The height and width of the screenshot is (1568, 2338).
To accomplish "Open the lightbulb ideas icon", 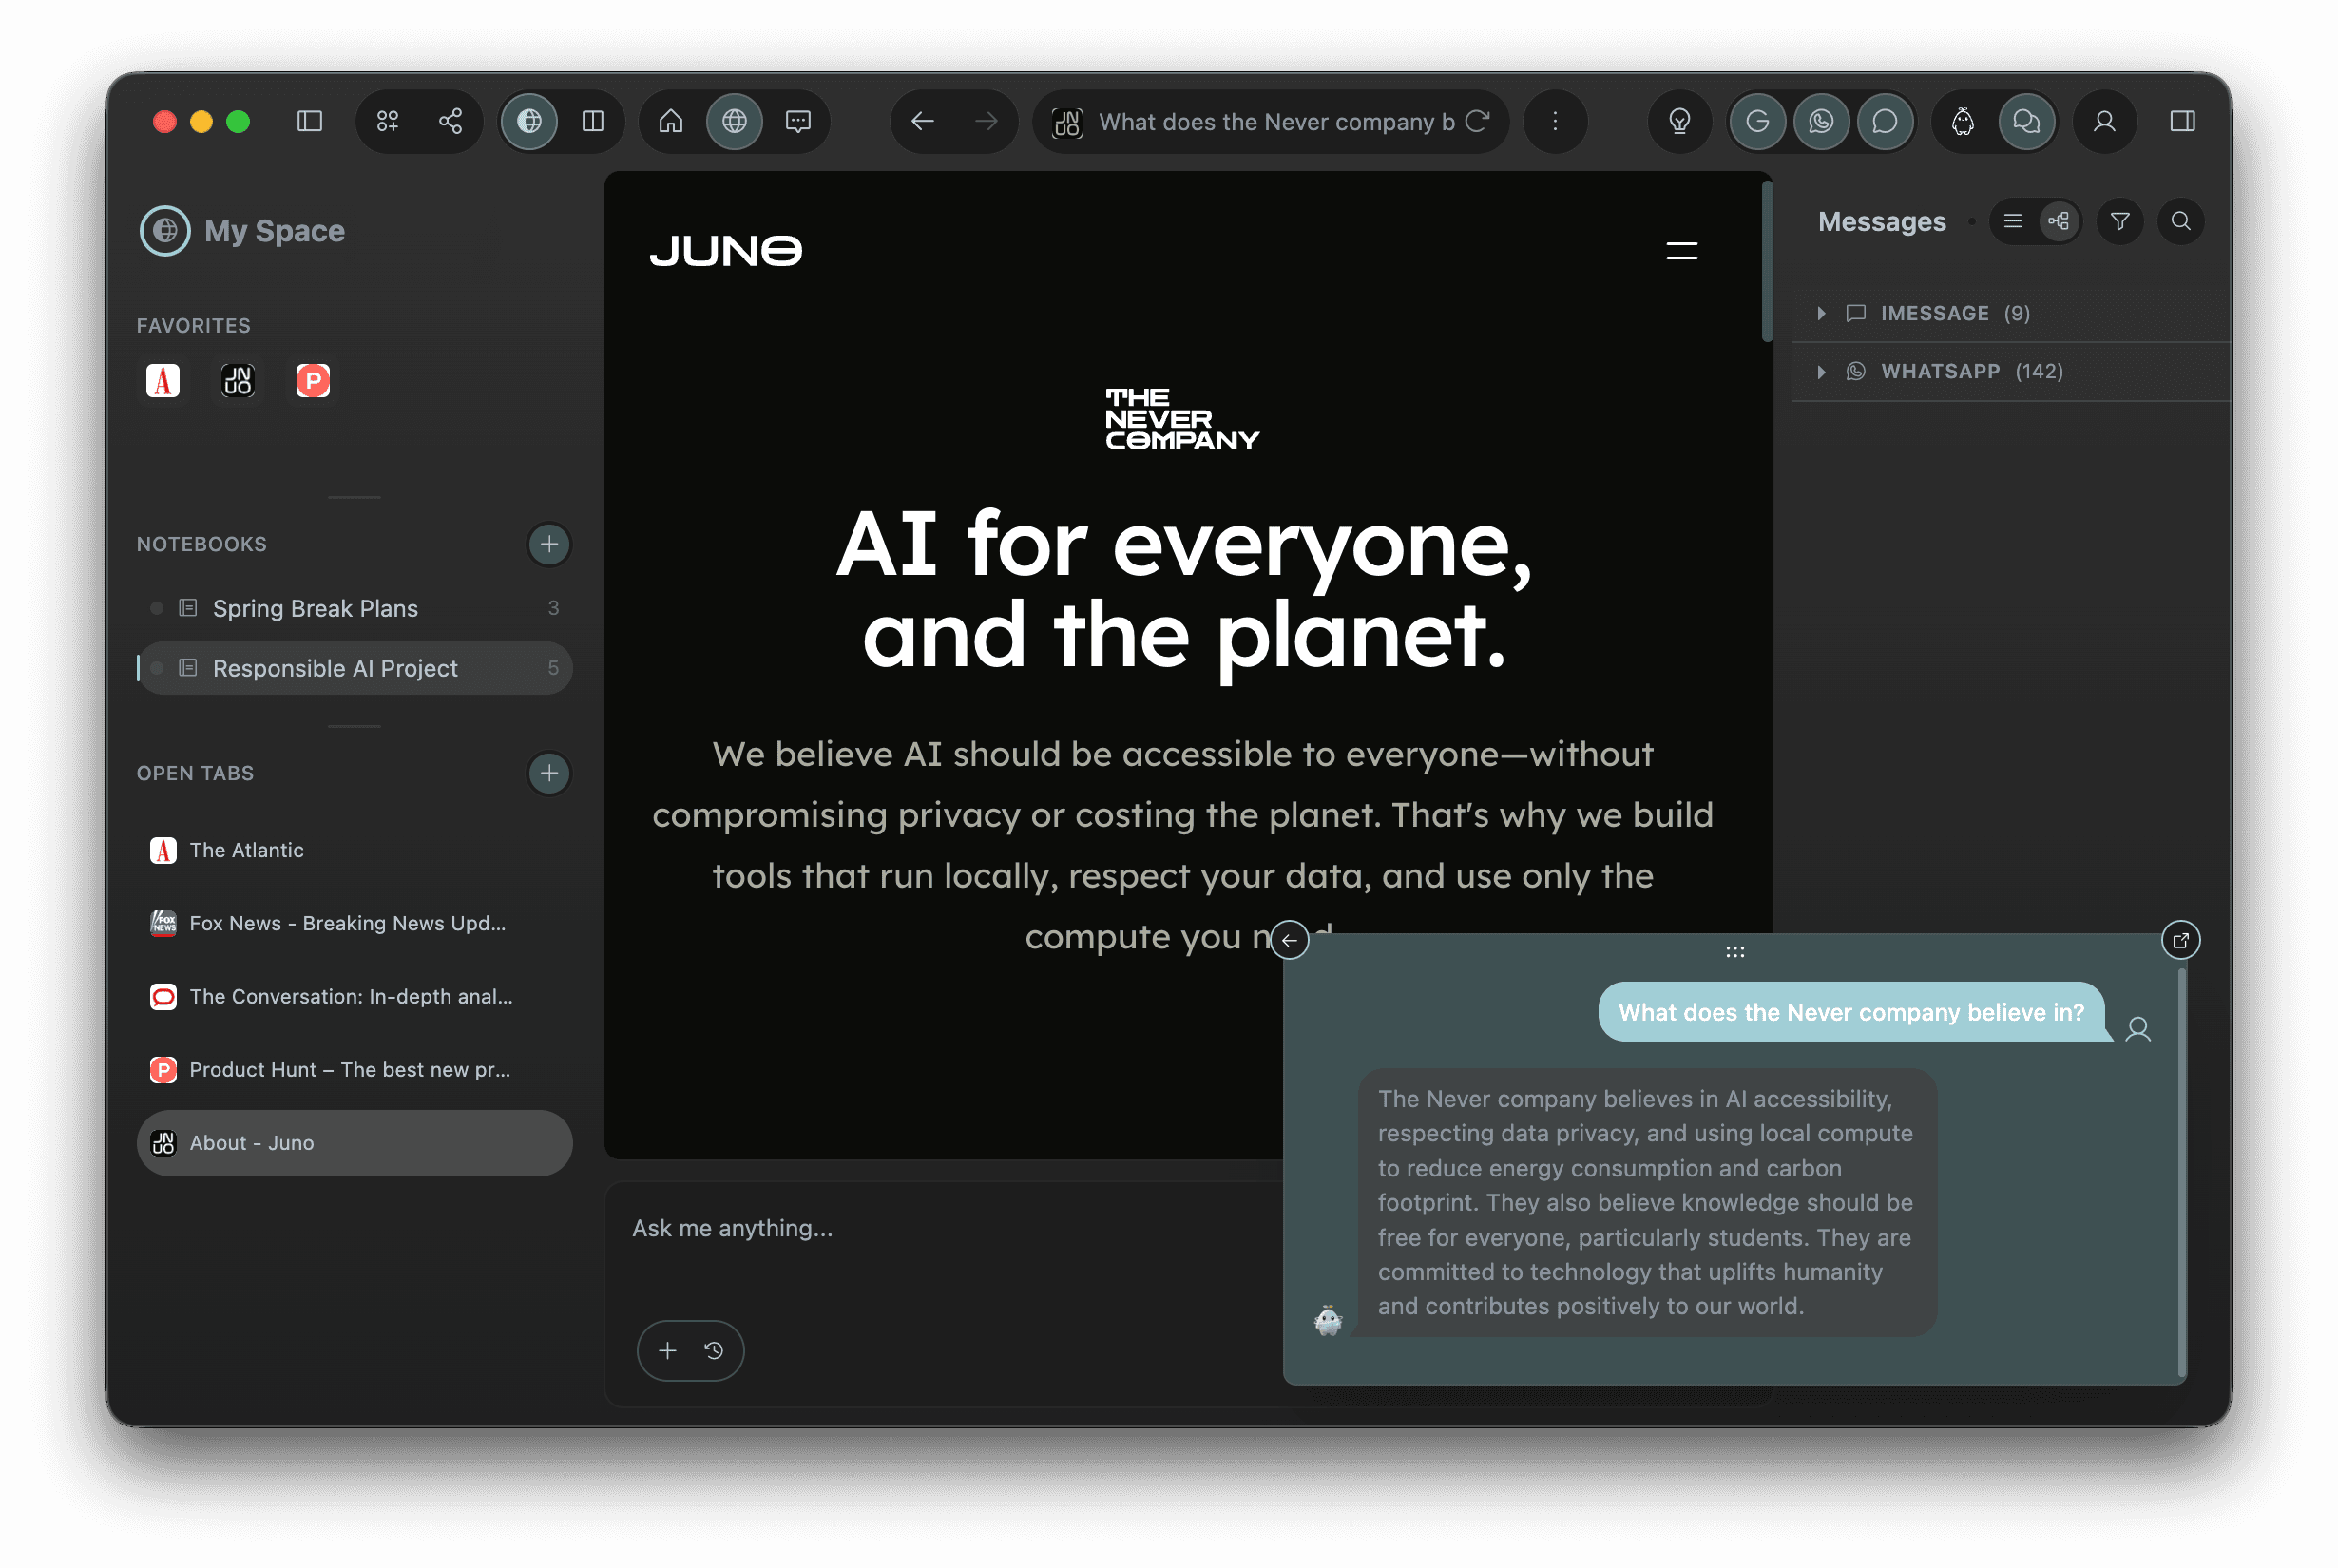I will click(1679, 121).
